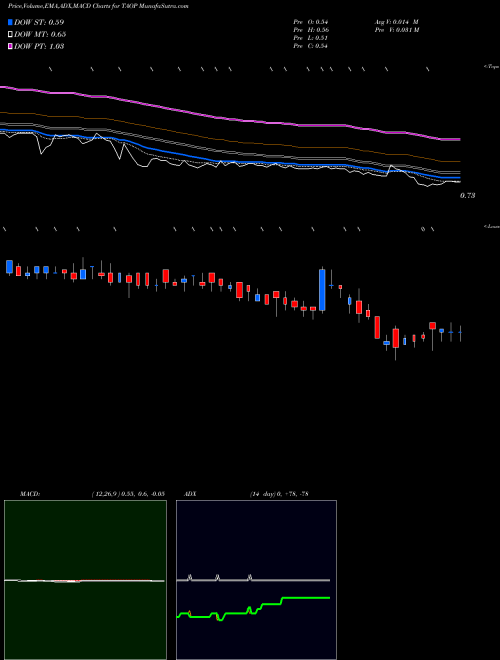Click the 0.73 price label on EMA chart
Screen dimensions: 500x660
pos(468,195)
